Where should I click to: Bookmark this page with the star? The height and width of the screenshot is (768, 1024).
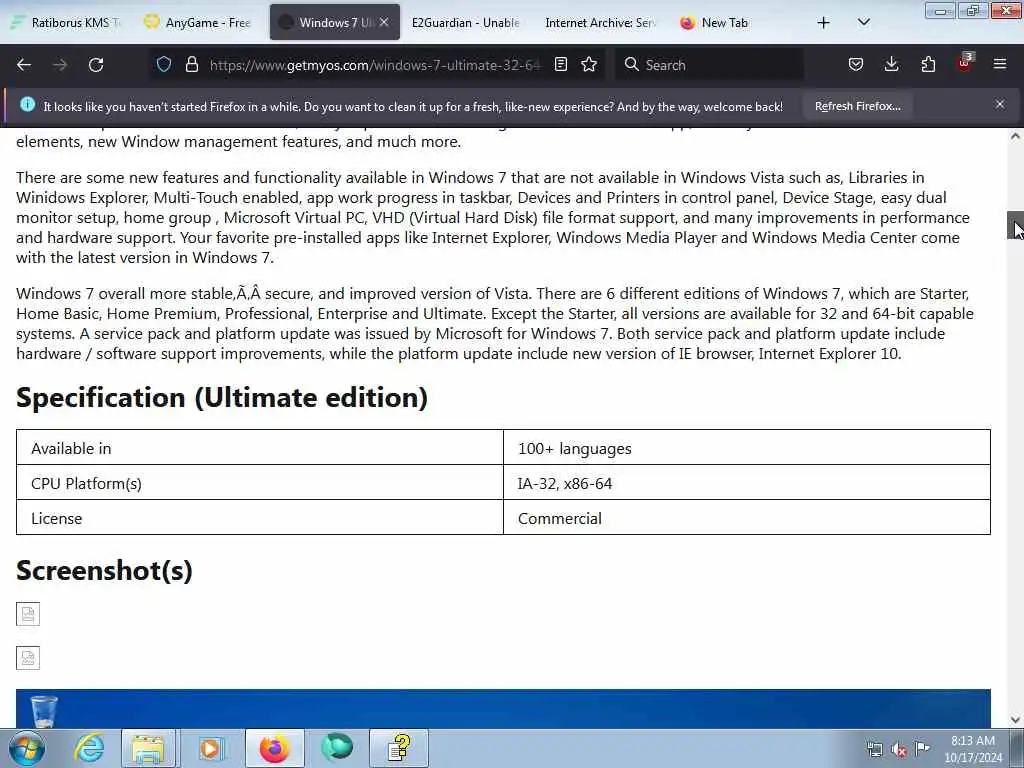point(589,64)
